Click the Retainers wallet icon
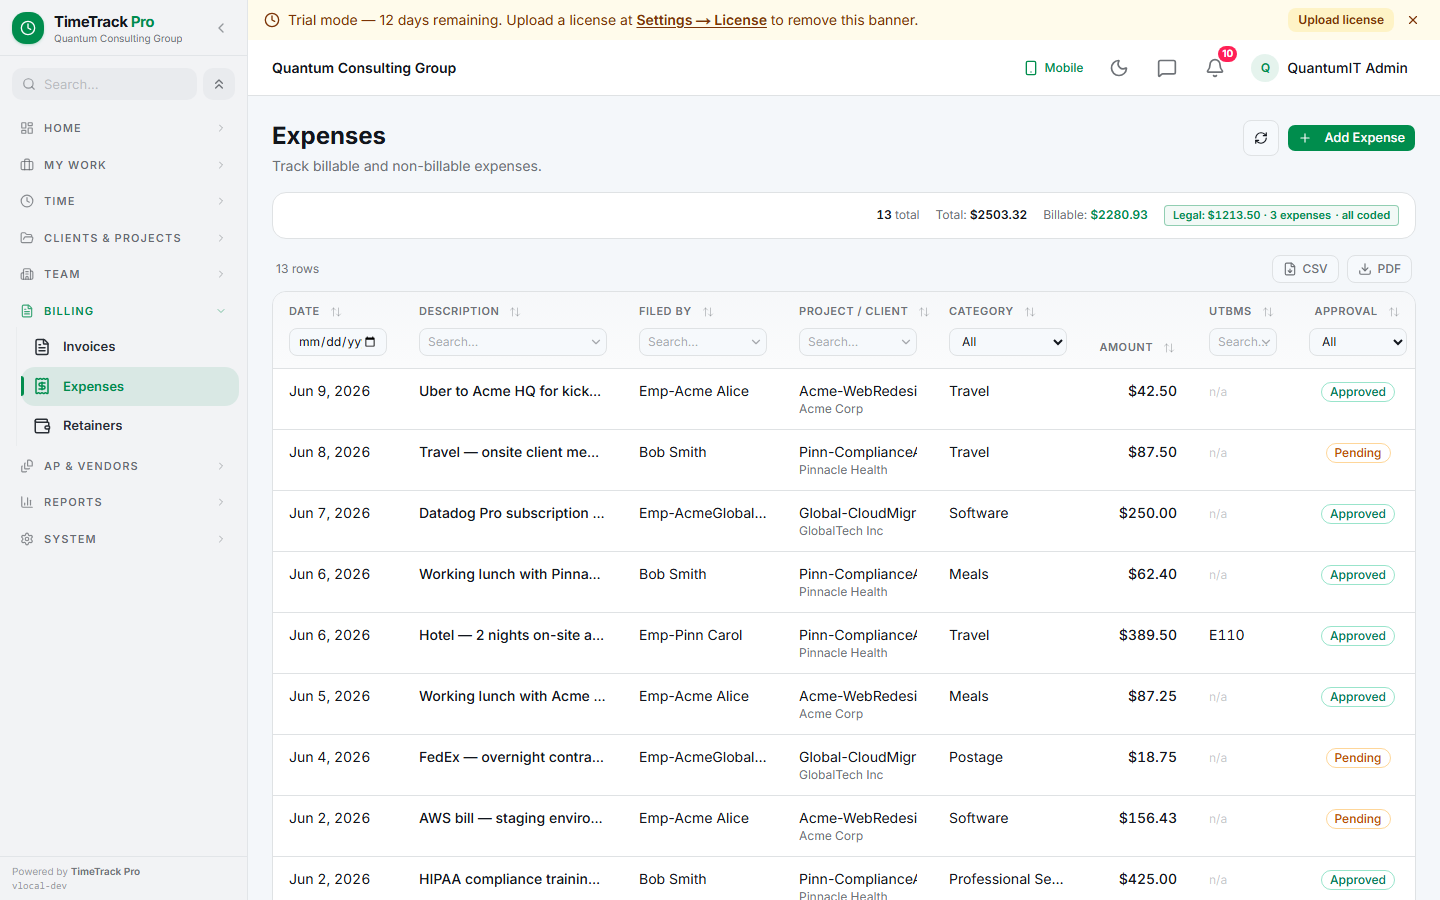The height and width of the screenshot is (900, 1440). point(42,426)
